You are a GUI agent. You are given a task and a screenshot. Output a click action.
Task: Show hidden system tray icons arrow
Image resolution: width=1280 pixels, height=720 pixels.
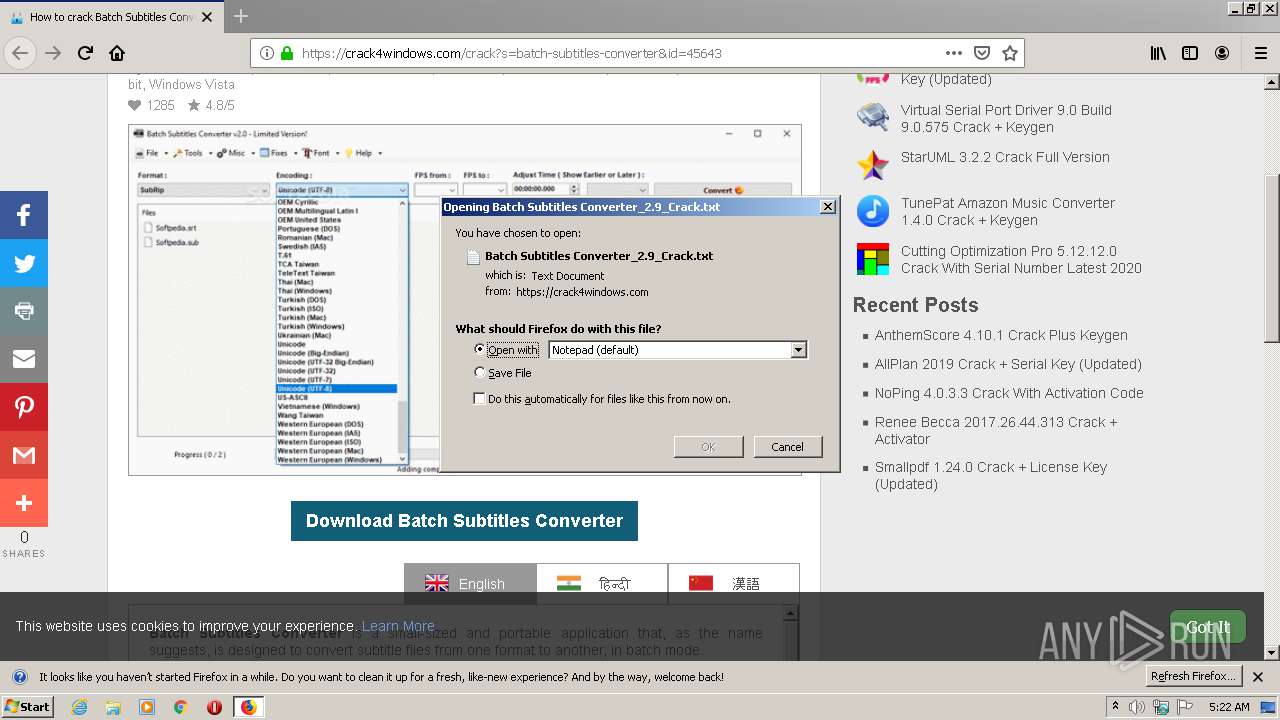pos(1115,707)
